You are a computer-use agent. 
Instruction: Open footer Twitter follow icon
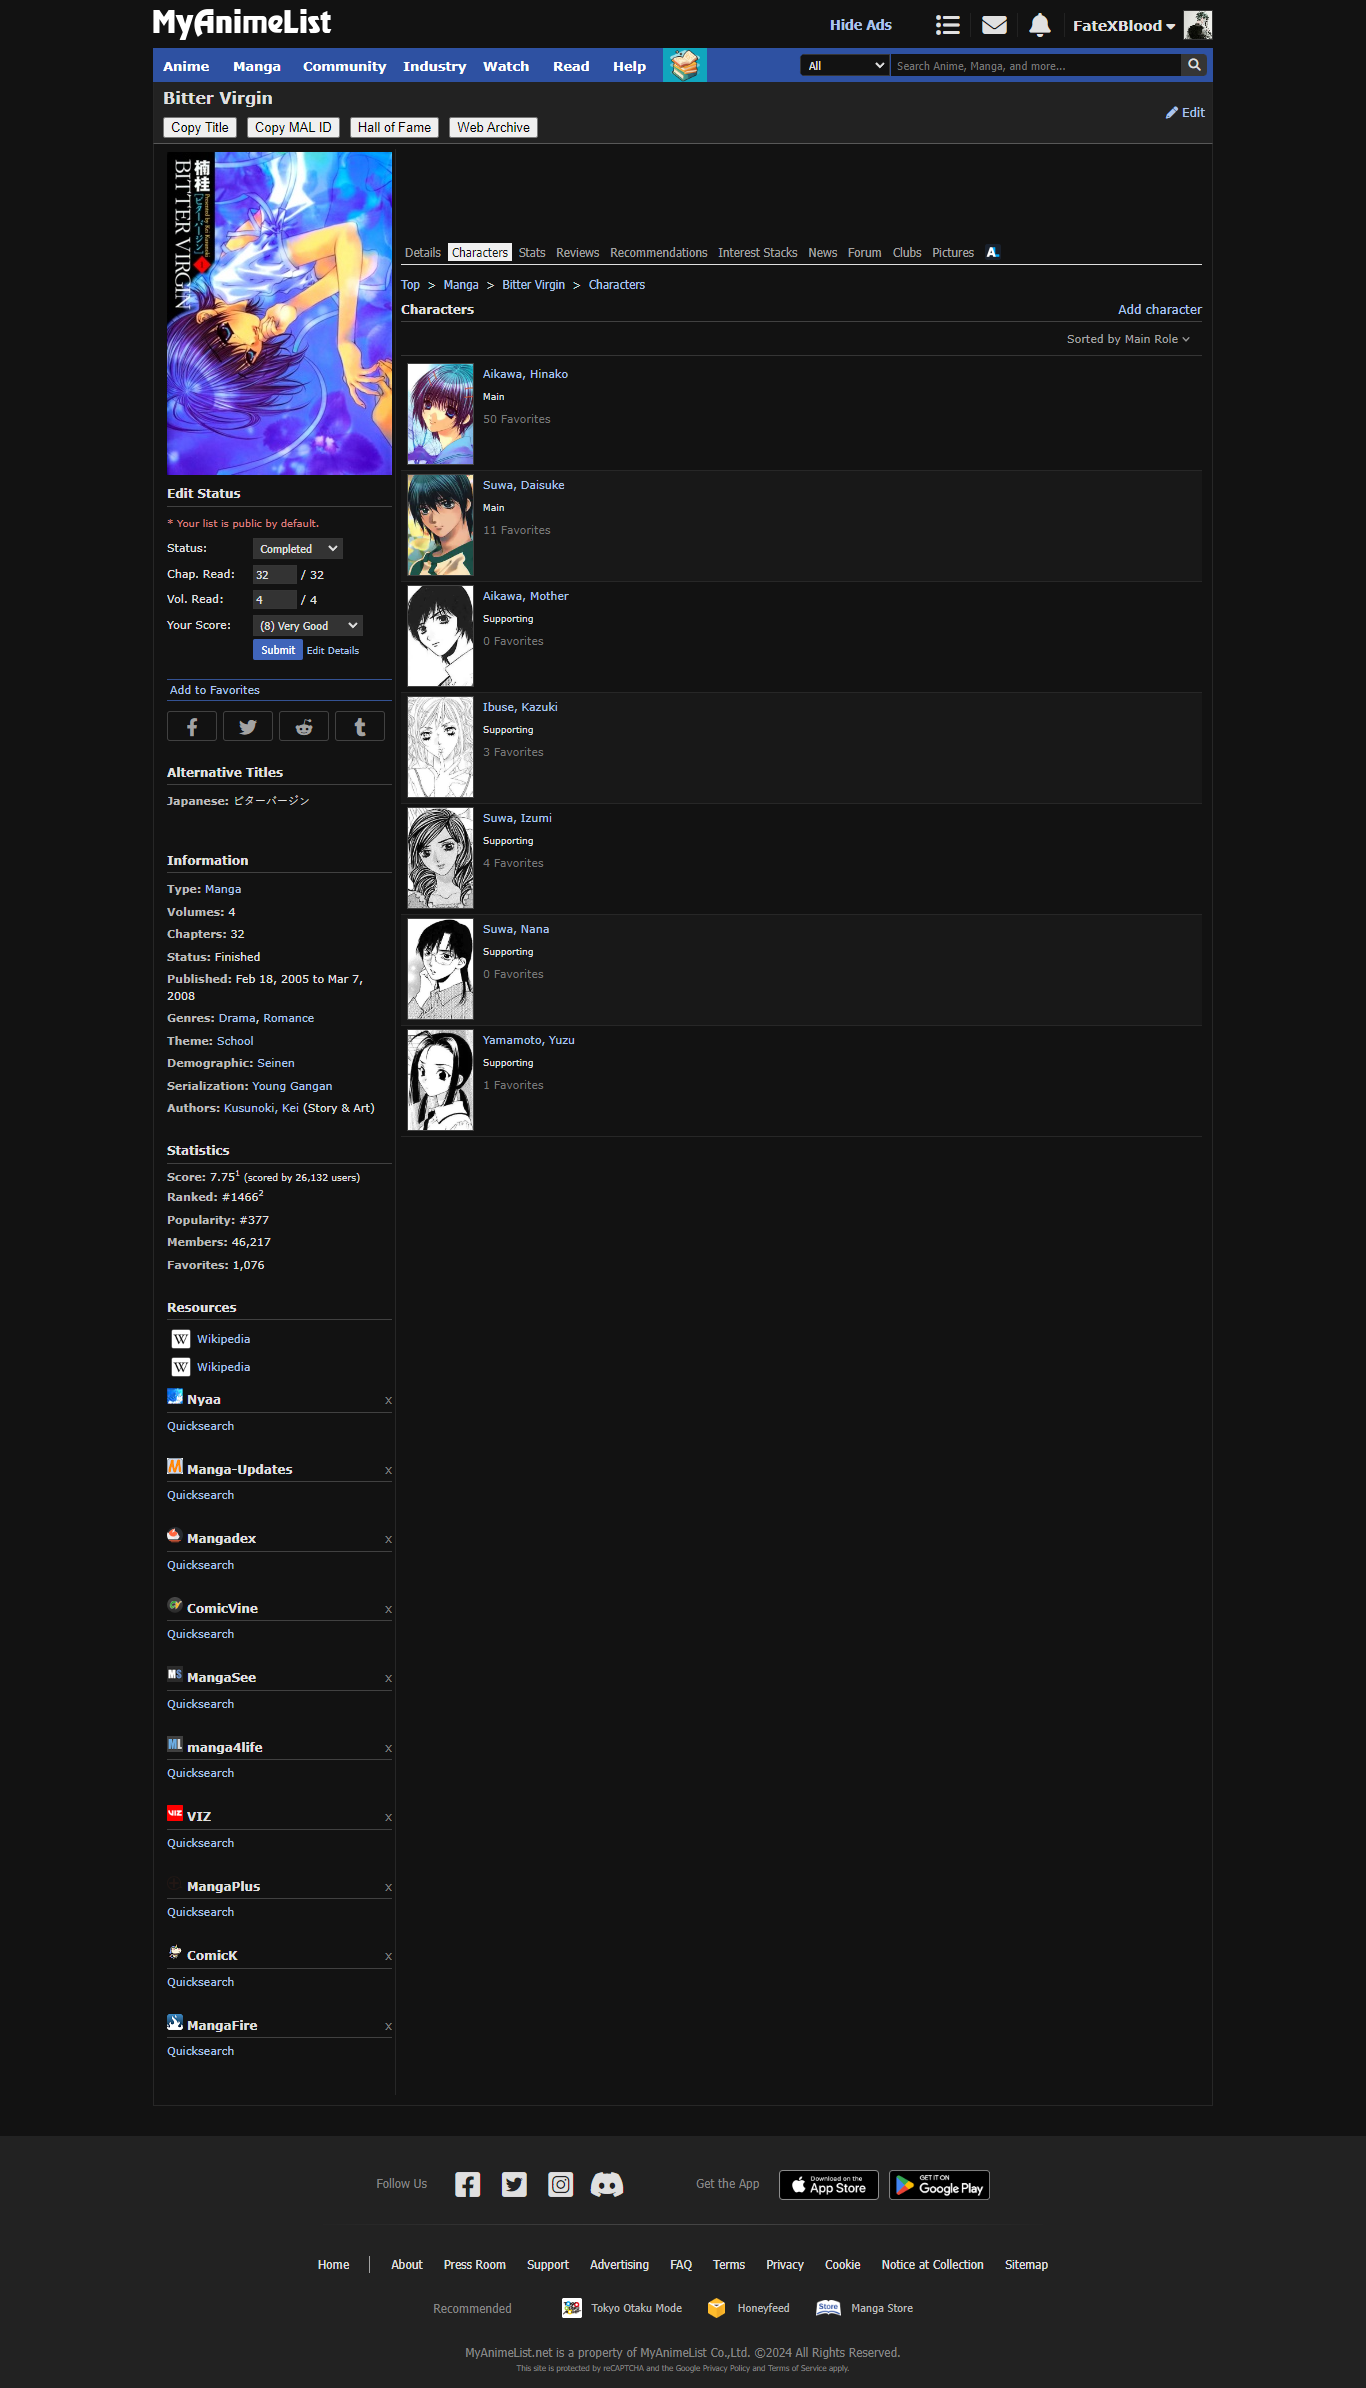[x=514, y=2185]
